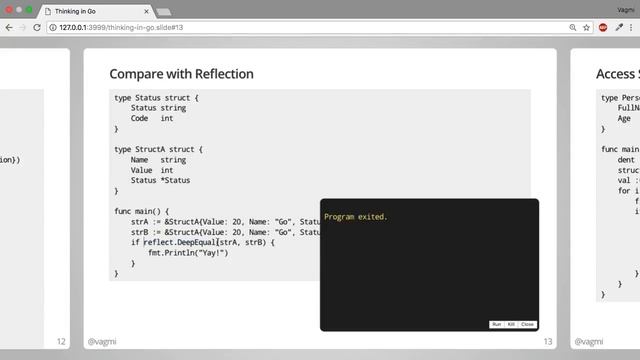
Task: Click the Vagmi profile name button
Action: (626, 10)
